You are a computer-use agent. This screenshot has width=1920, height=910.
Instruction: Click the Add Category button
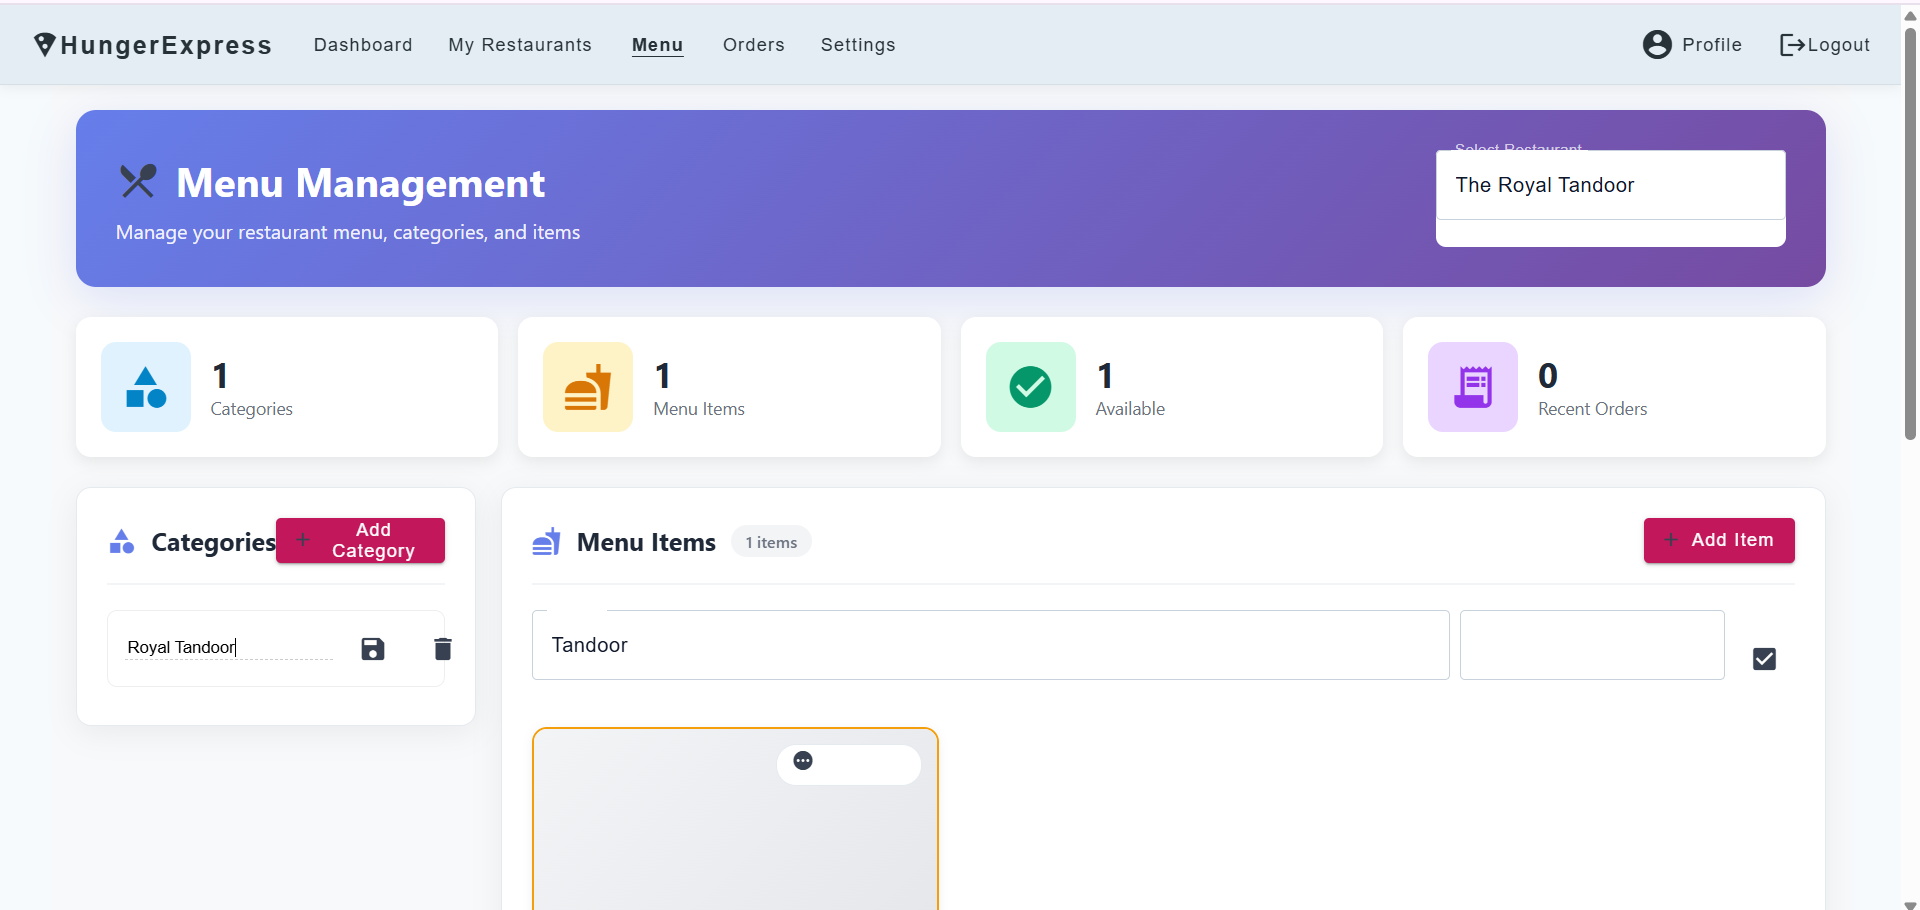(x=360, y=540)
